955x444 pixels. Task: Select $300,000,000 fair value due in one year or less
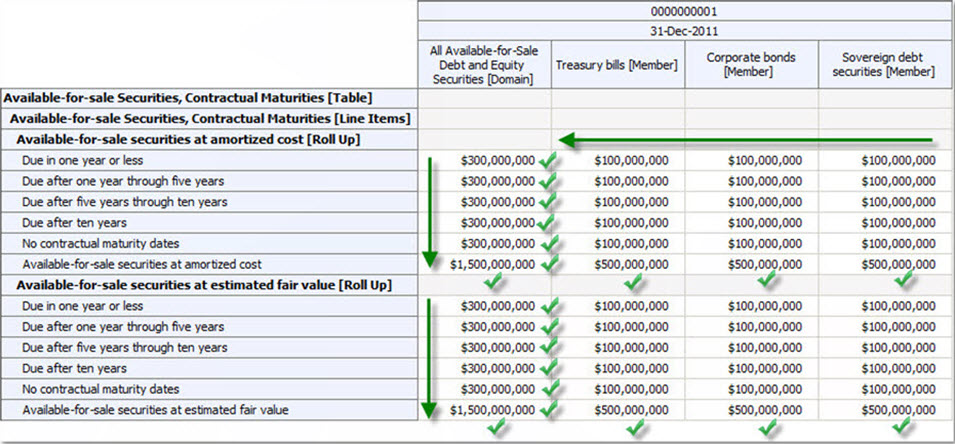pyautogui.click(x=485, y=306)
